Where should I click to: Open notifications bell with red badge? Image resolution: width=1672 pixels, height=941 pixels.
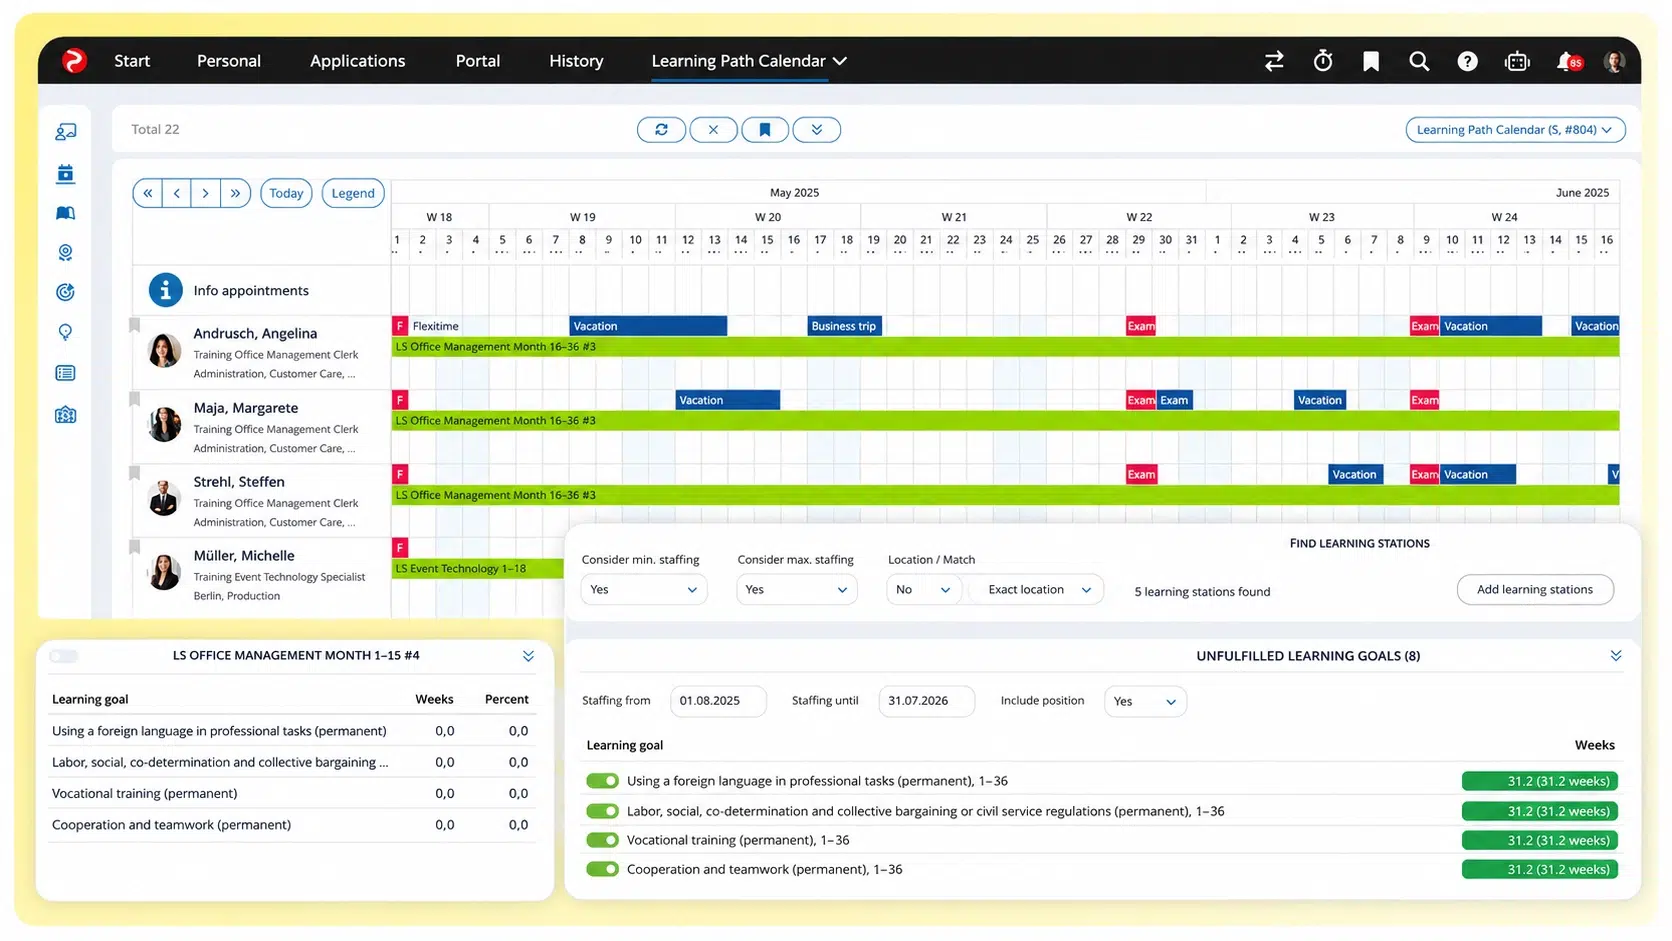[1568, 61]
